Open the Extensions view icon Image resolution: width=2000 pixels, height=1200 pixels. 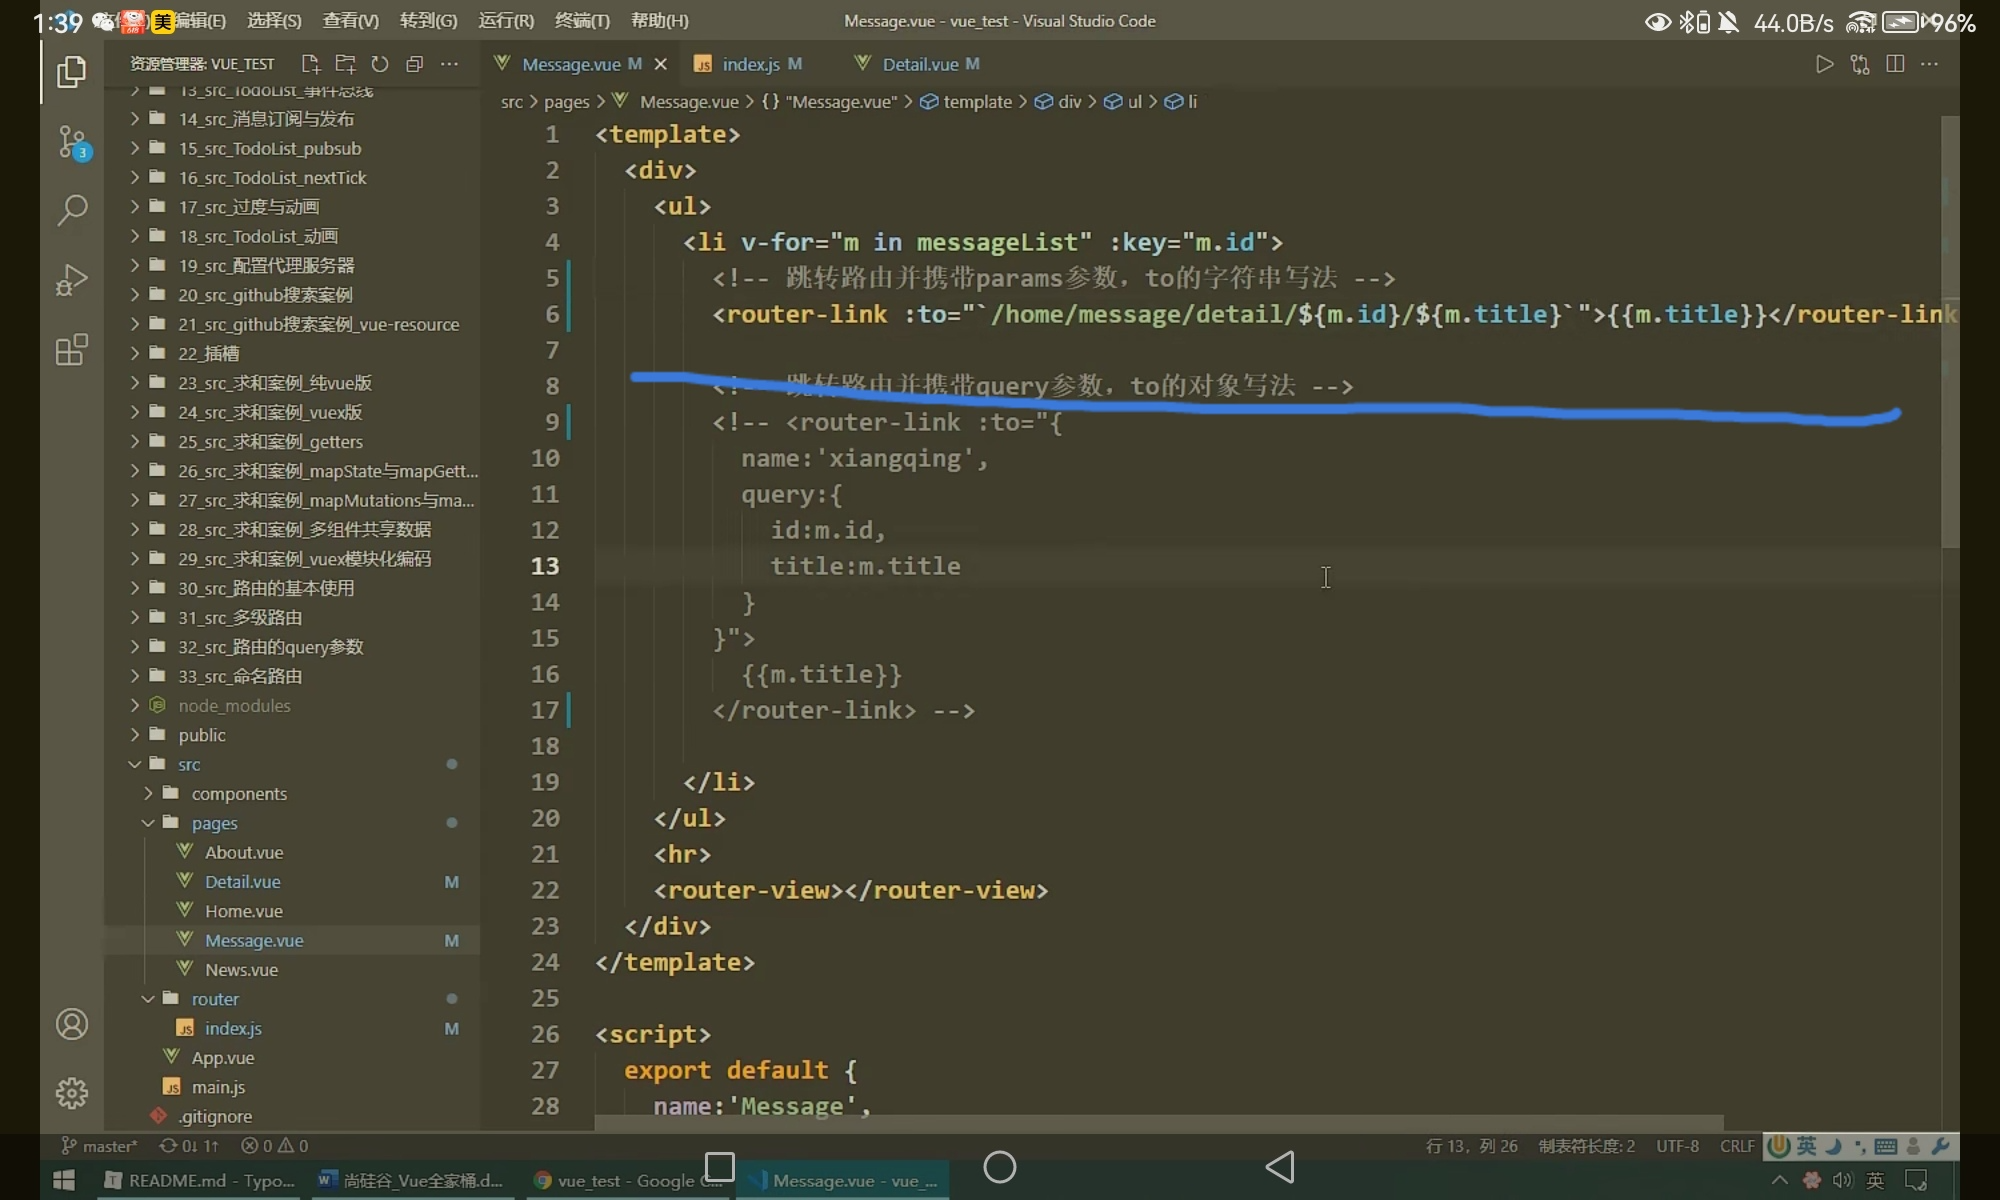tap(71, 350)
